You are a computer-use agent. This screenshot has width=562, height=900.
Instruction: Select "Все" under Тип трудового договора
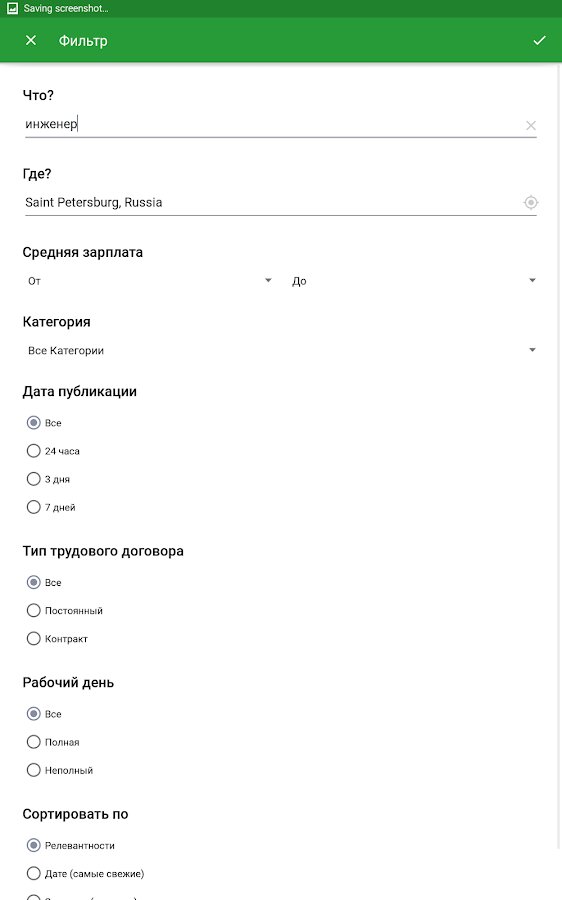click(x=44, y=583)
